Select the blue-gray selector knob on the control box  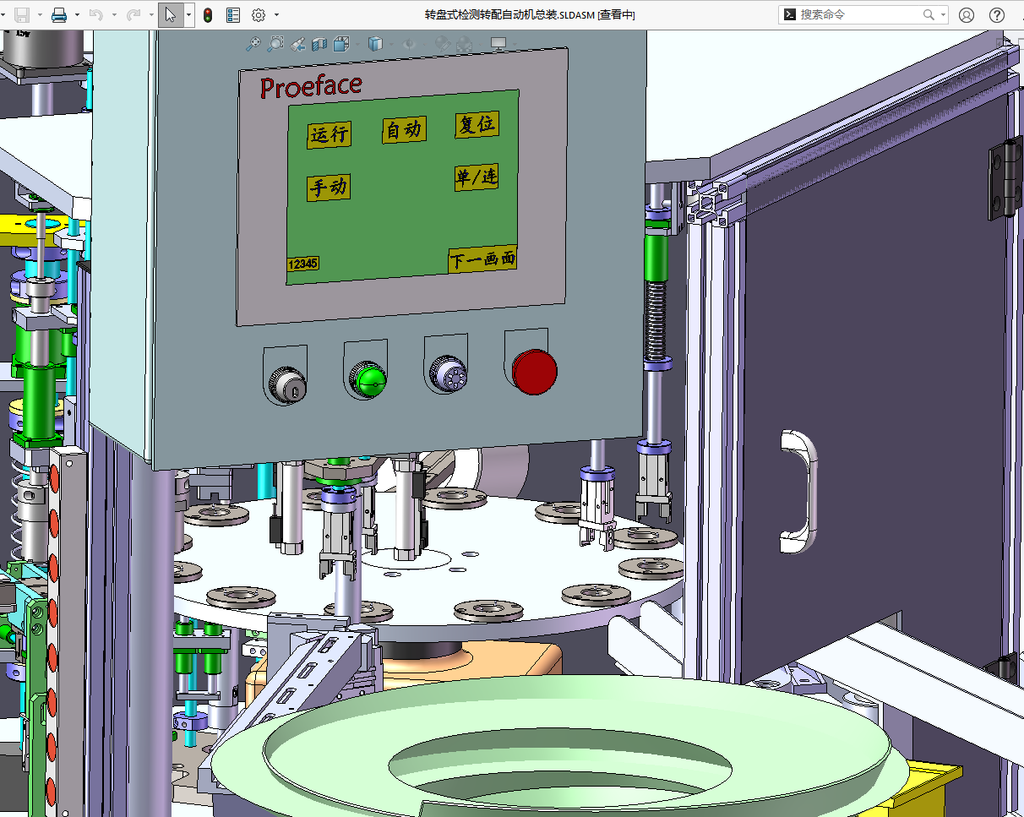pos(448,374)
